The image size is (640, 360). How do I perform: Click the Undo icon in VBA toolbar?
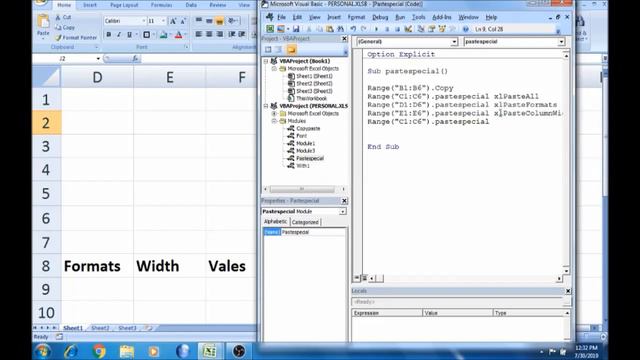353,29
